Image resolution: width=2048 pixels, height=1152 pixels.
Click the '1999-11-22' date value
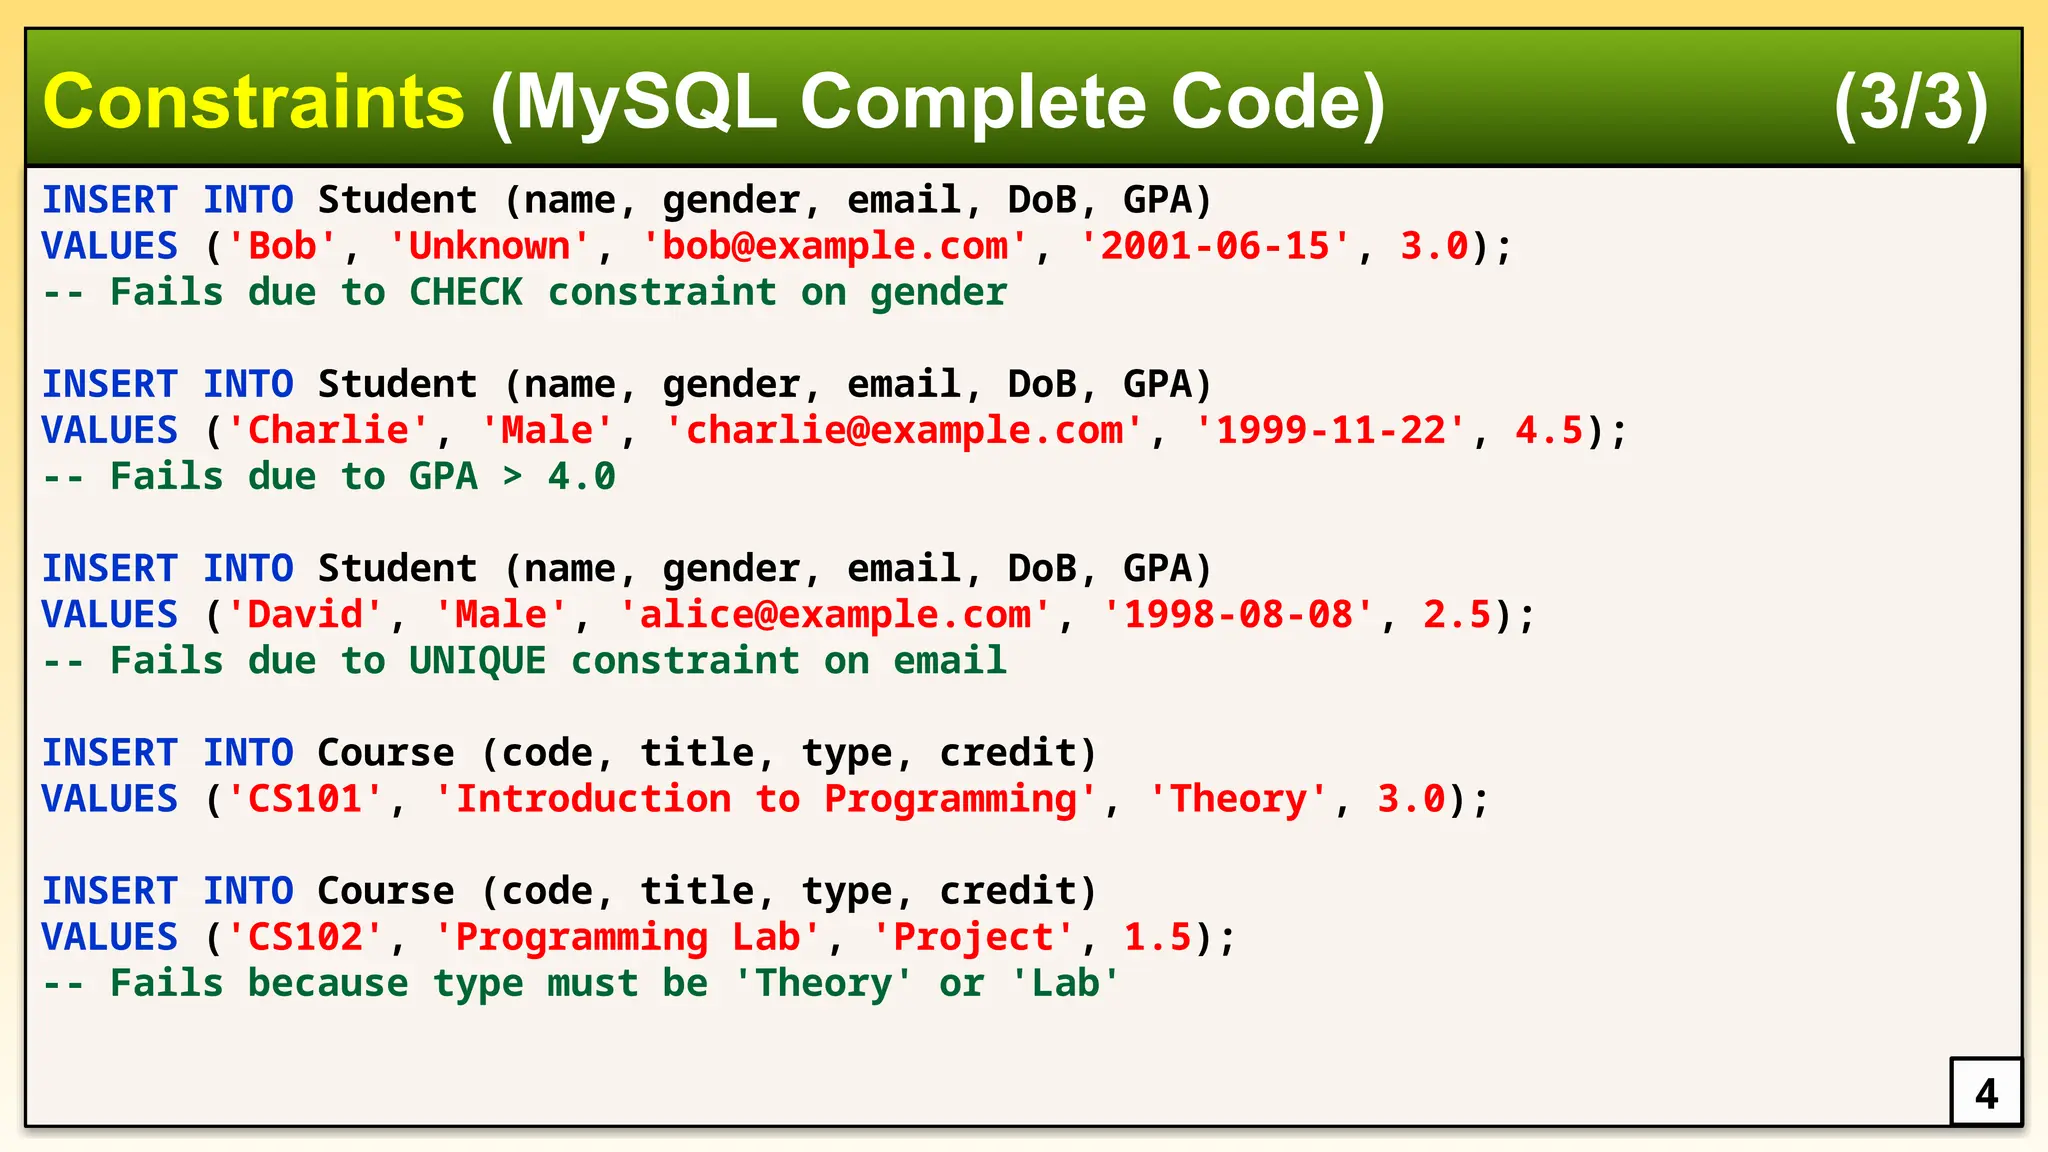1331,430
